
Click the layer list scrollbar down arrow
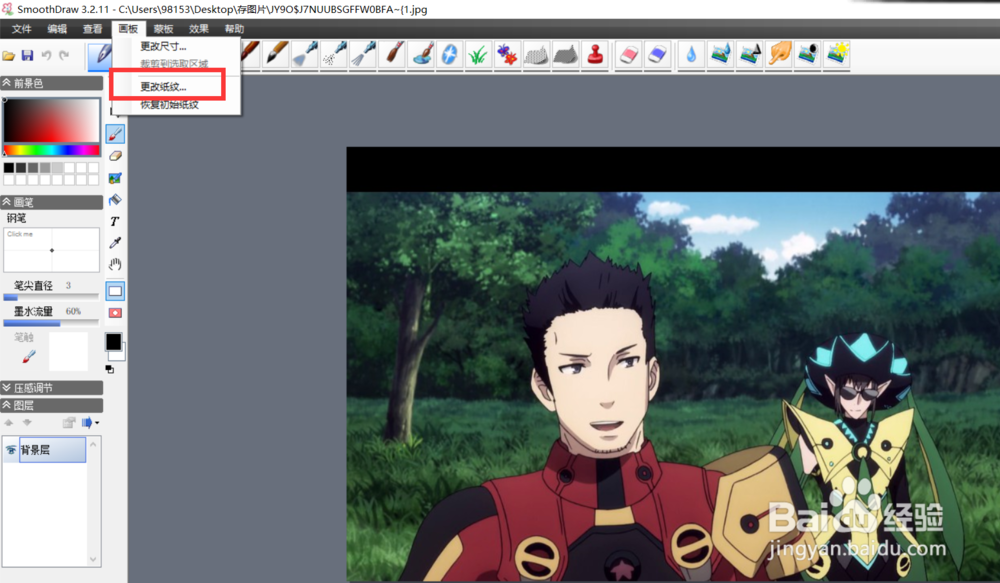tap(93, 559)
